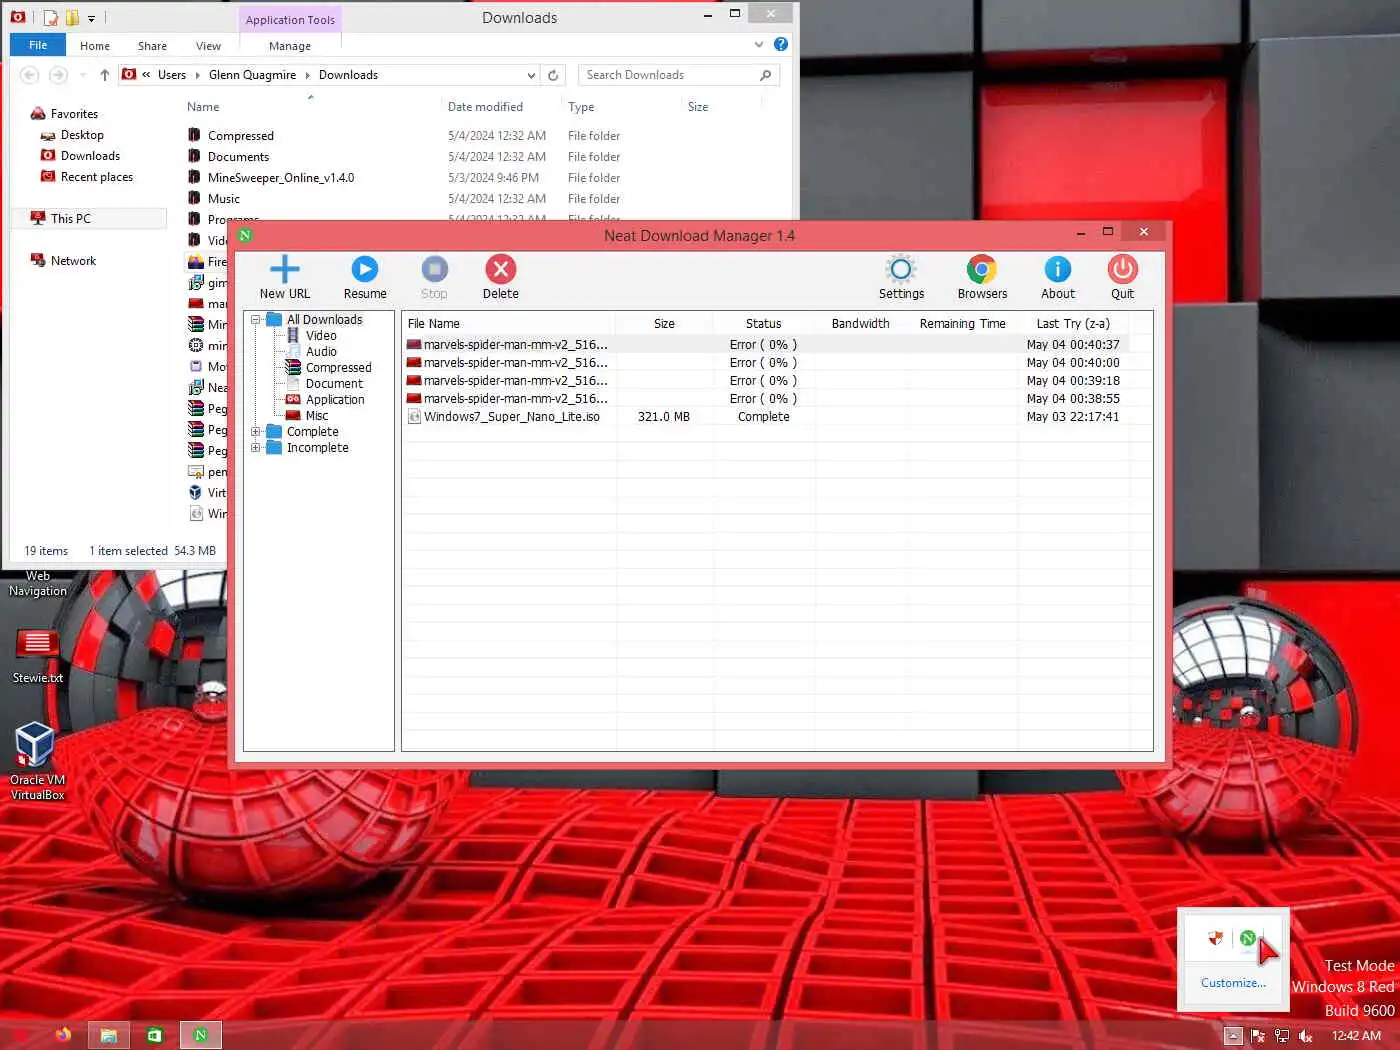The width and height of the screenshot is (1400, 1050).
Task: Select the Video category in downloads tree
Action: [x=321, y=336]
